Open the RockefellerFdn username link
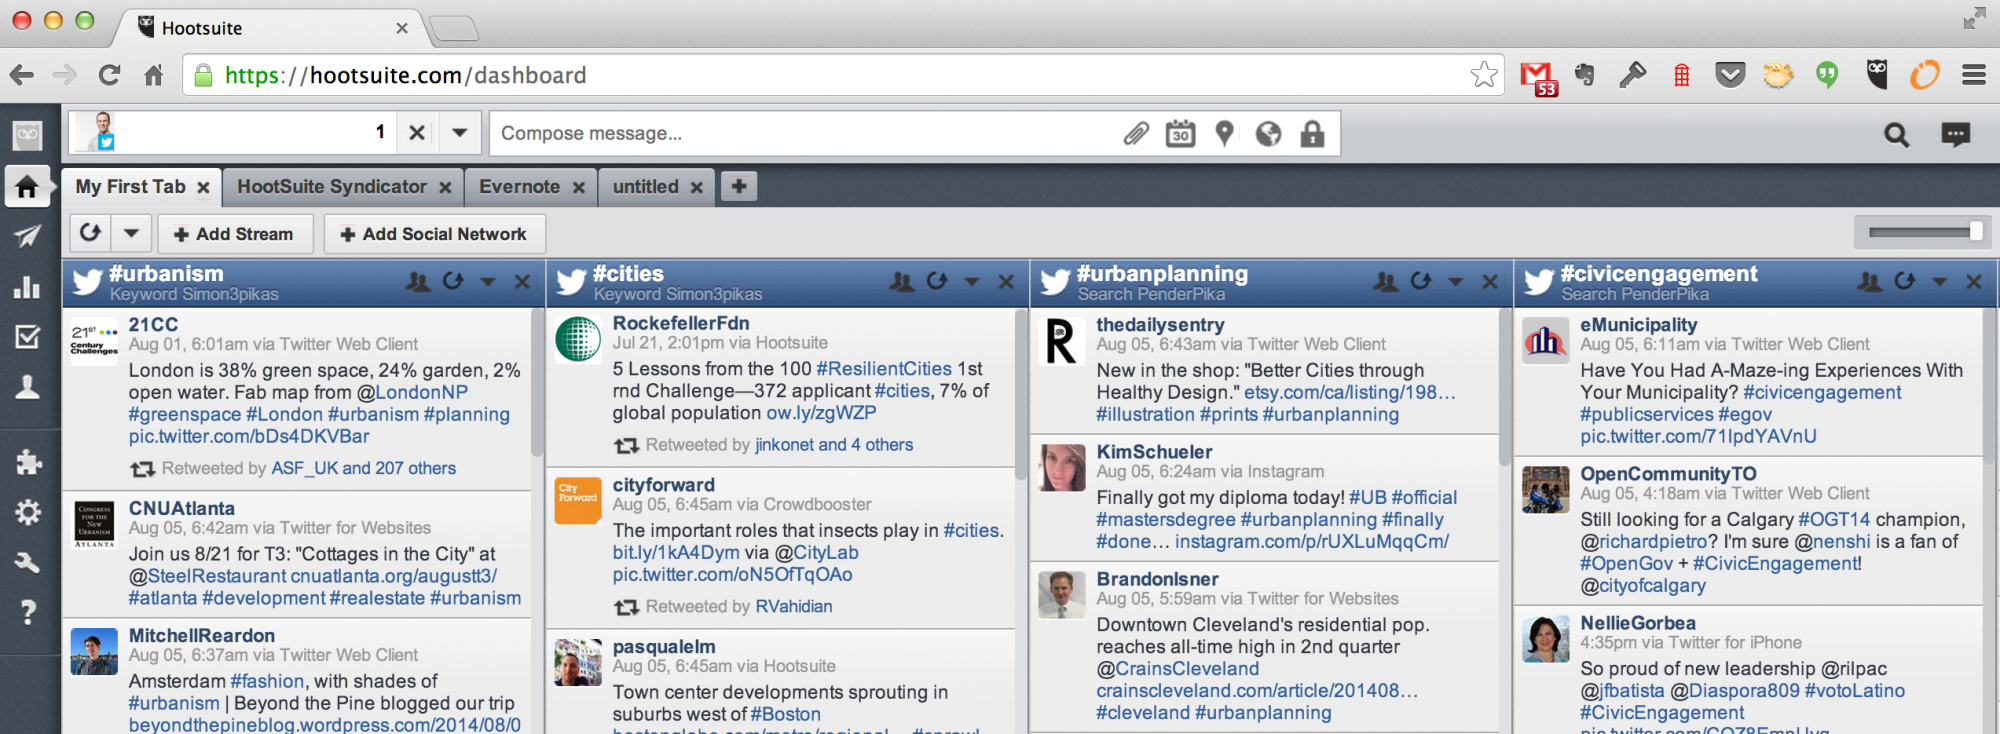The image size is (2000, 734). click(x=681, y=323)
